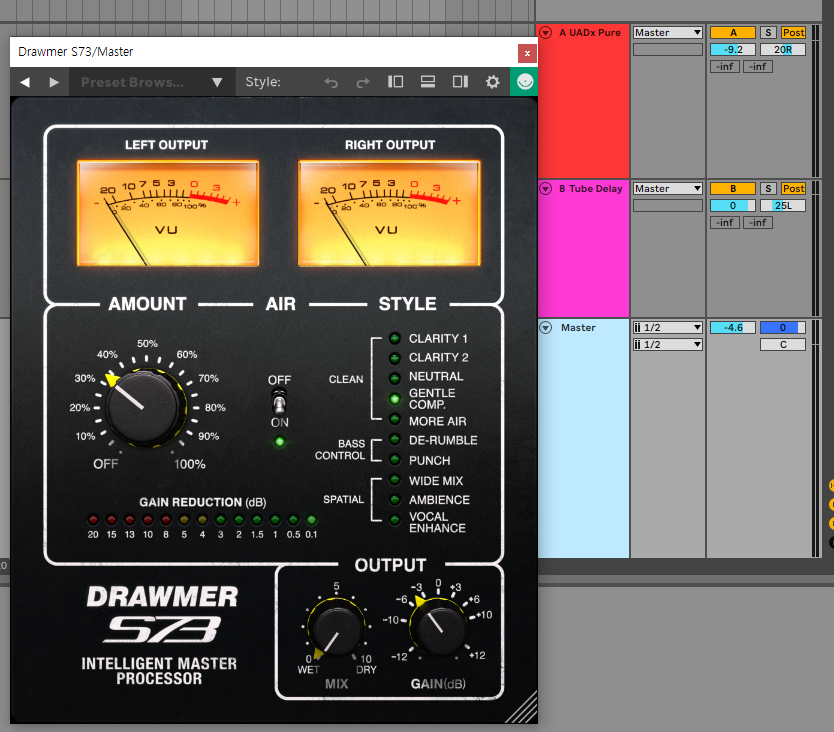The width and height of the screenshot is (834, 732).
Task: Click the A track first -inf send field
Action: [724, 66]
